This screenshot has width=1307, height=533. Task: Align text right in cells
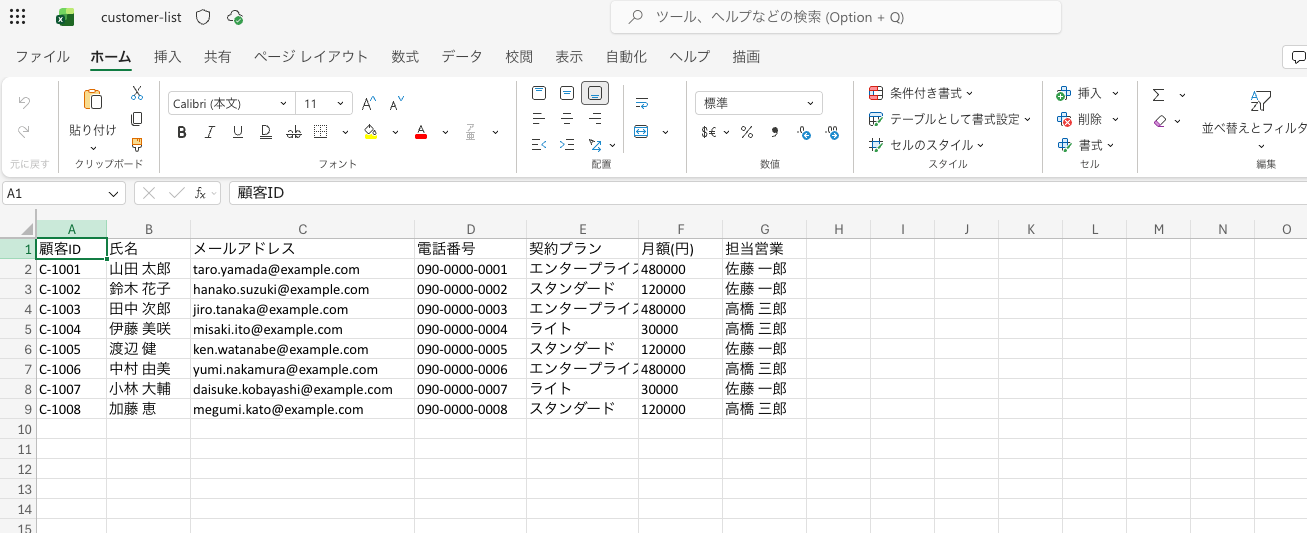coord(595,119)
